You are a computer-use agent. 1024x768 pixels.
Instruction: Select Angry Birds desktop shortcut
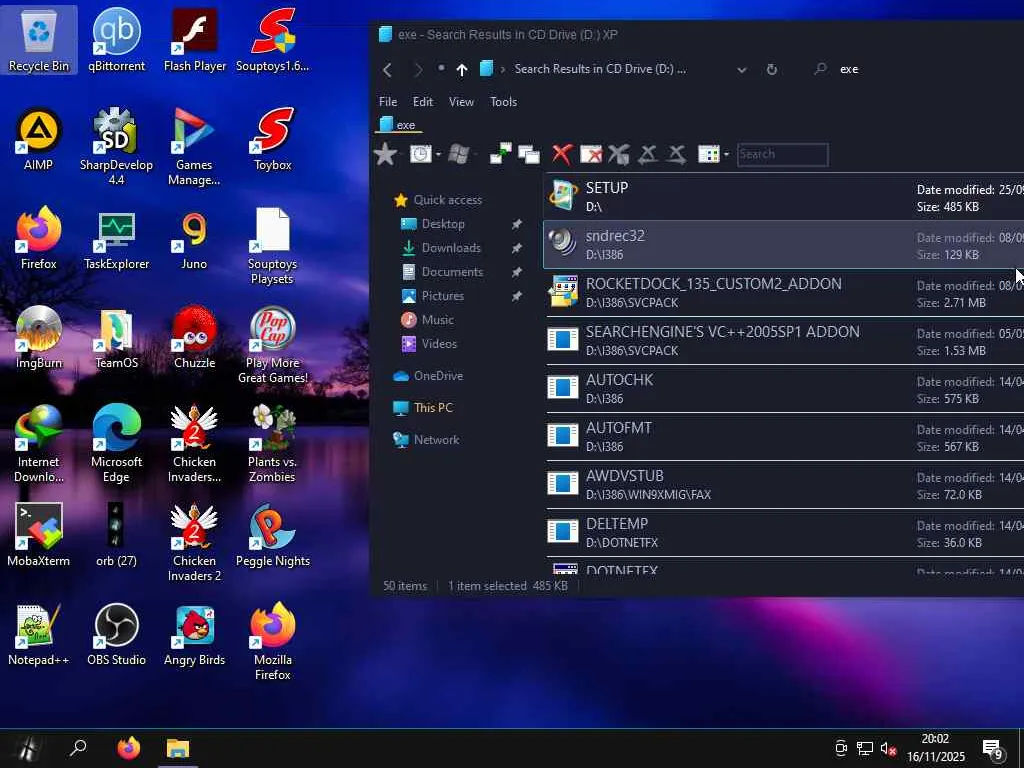click(x=195, y=635)
